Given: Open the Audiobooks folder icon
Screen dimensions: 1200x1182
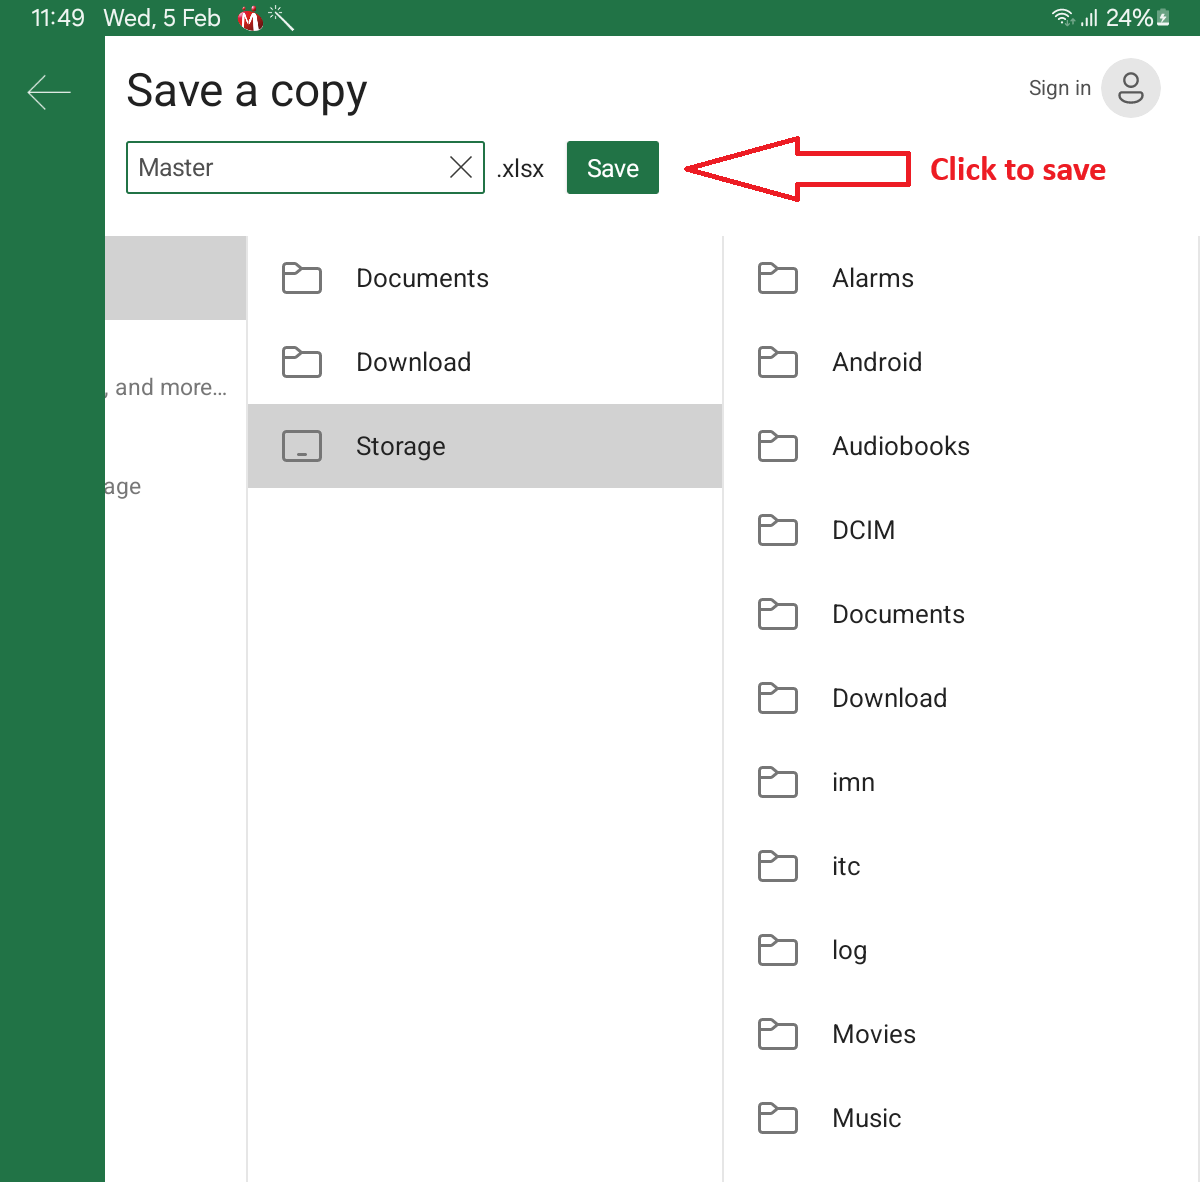Looking at the screenshot, I should pyautogui.click(x=778, y=446).
